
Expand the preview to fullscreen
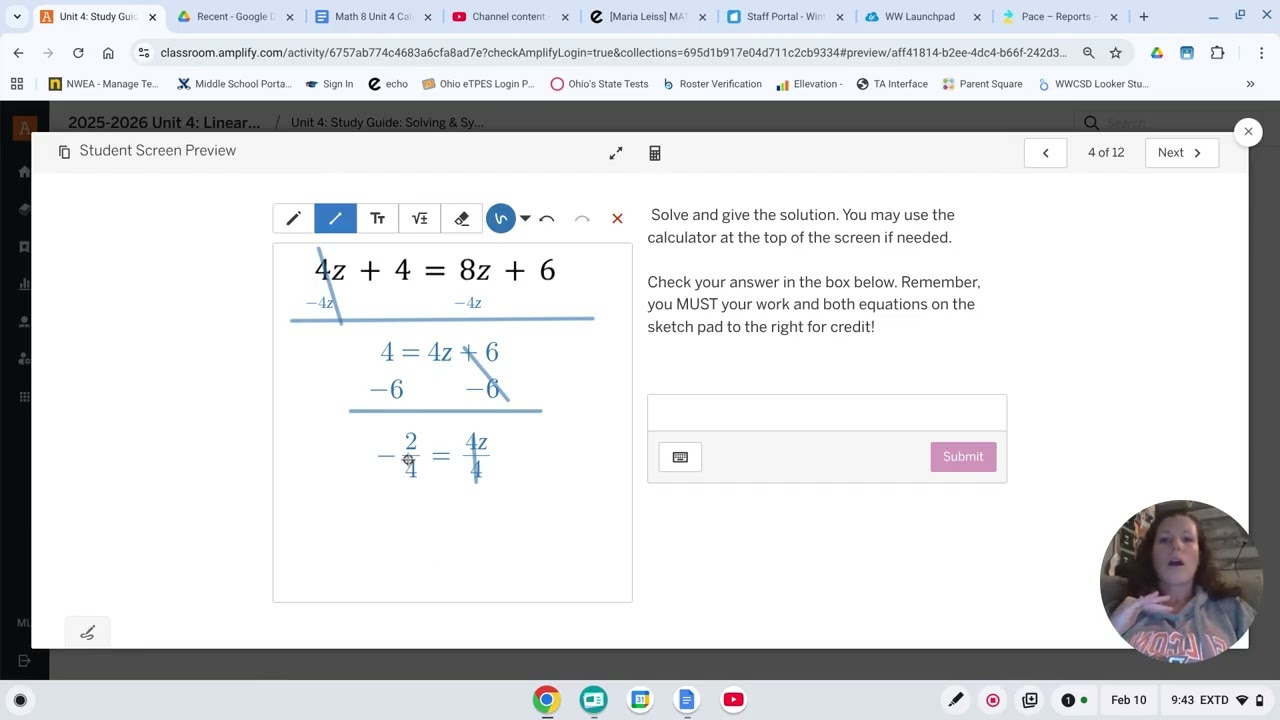click(x=616, y=153)
